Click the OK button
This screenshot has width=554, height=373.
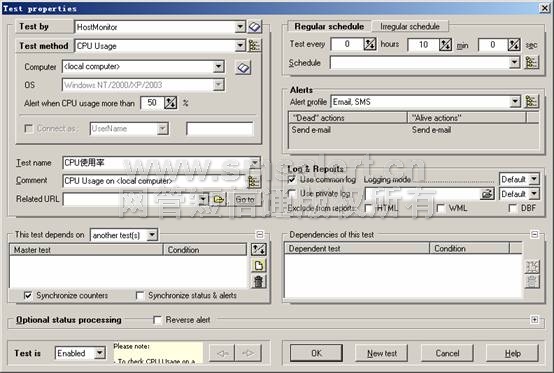(x=316, y=353)
